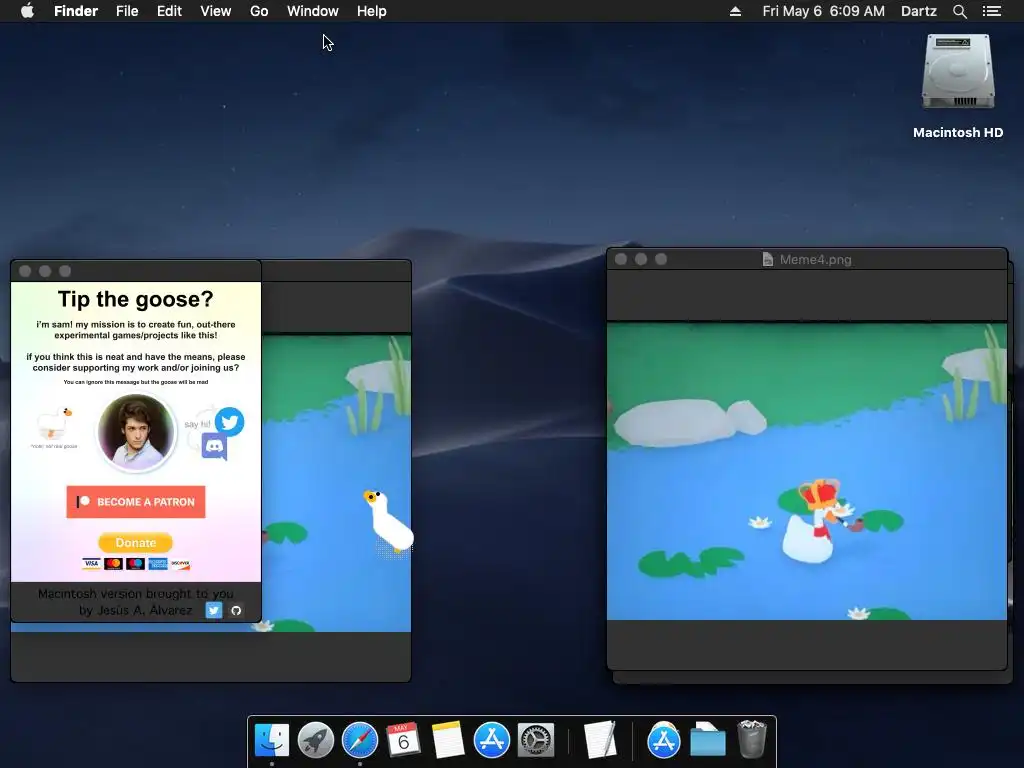
Task: Open the Discord icon under say hi
Action: point(214,447)
